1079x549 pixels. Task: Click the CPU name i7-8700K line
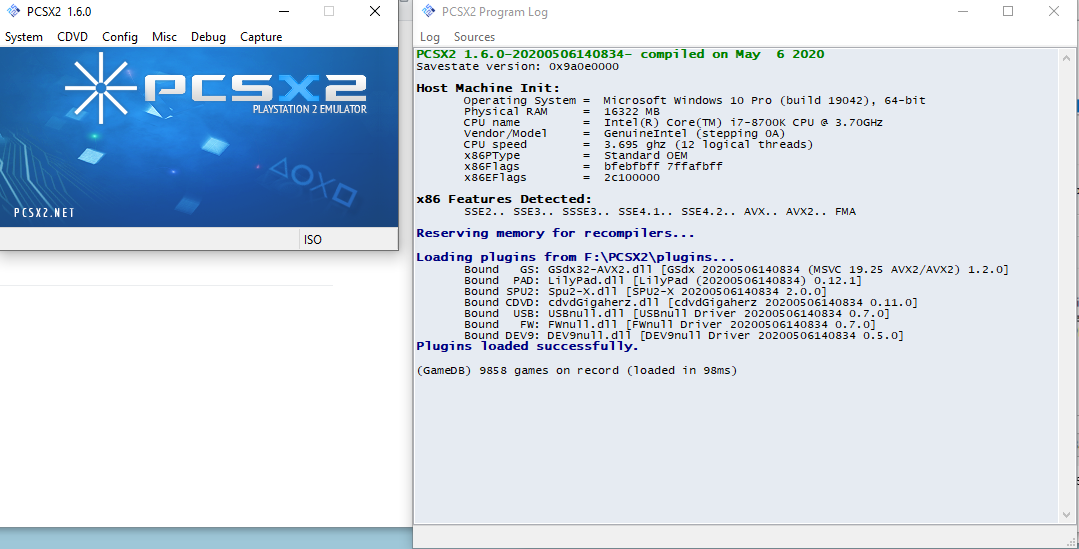tap(673, 122)
